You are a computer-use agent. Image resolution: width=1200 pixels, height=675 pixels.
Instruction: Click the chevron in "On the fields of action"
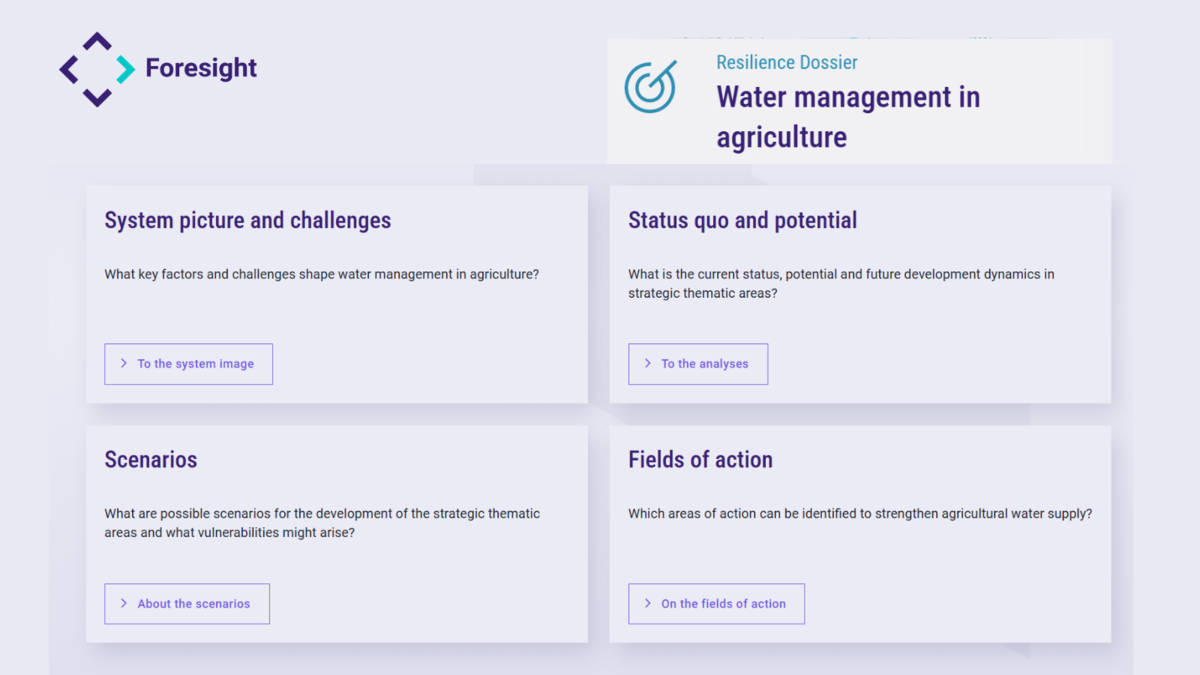[648, 604]
